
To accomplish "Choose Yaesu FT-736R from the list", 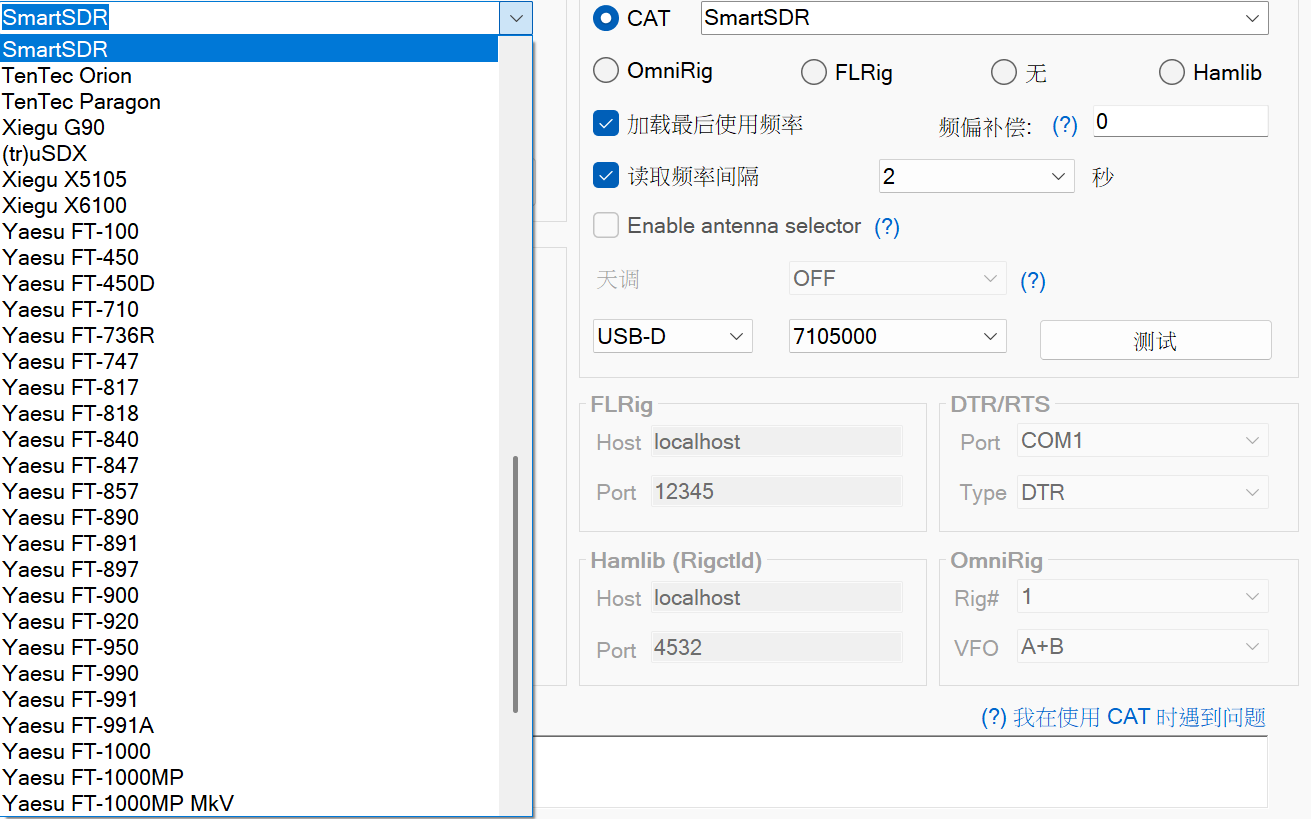I will coord(249,335).
